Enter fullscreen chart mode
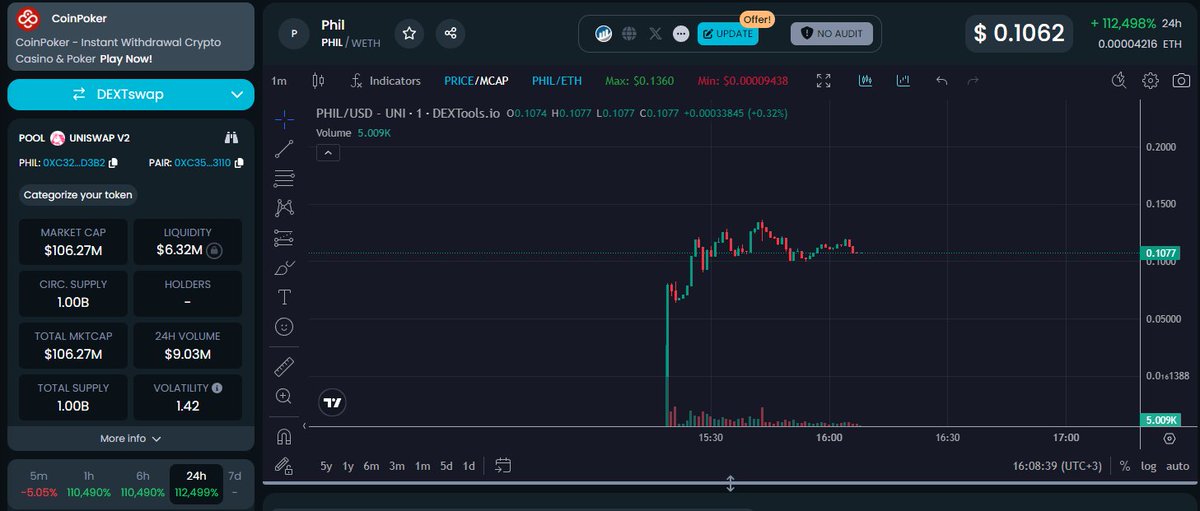The image size is (1200, 511). coord(824,81)
